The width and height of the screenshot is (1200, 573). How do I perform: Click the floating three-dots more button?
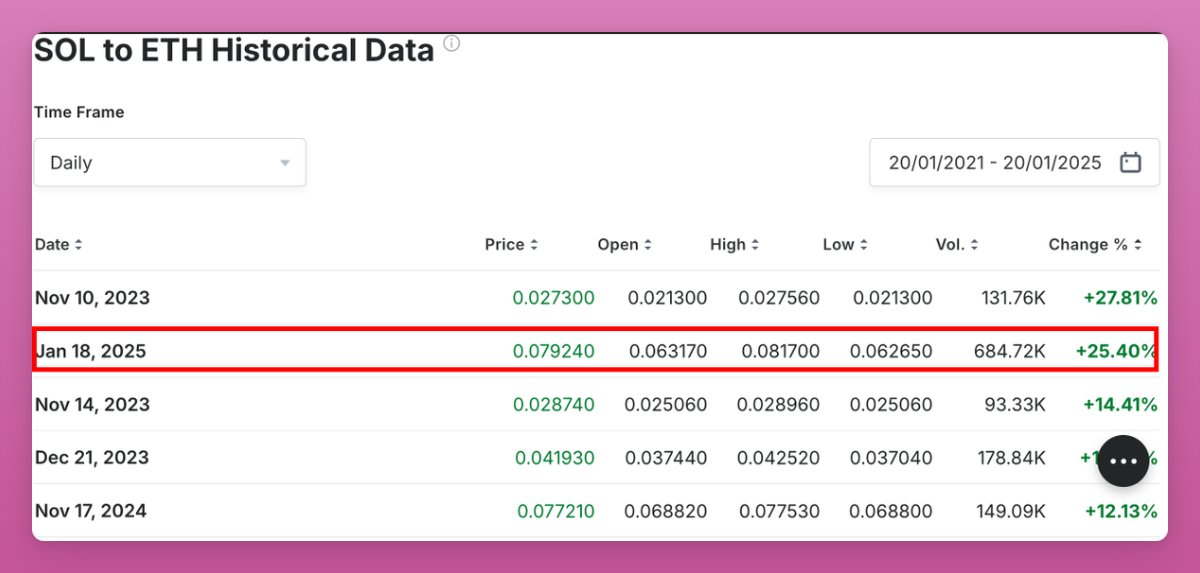[1123, 461]
